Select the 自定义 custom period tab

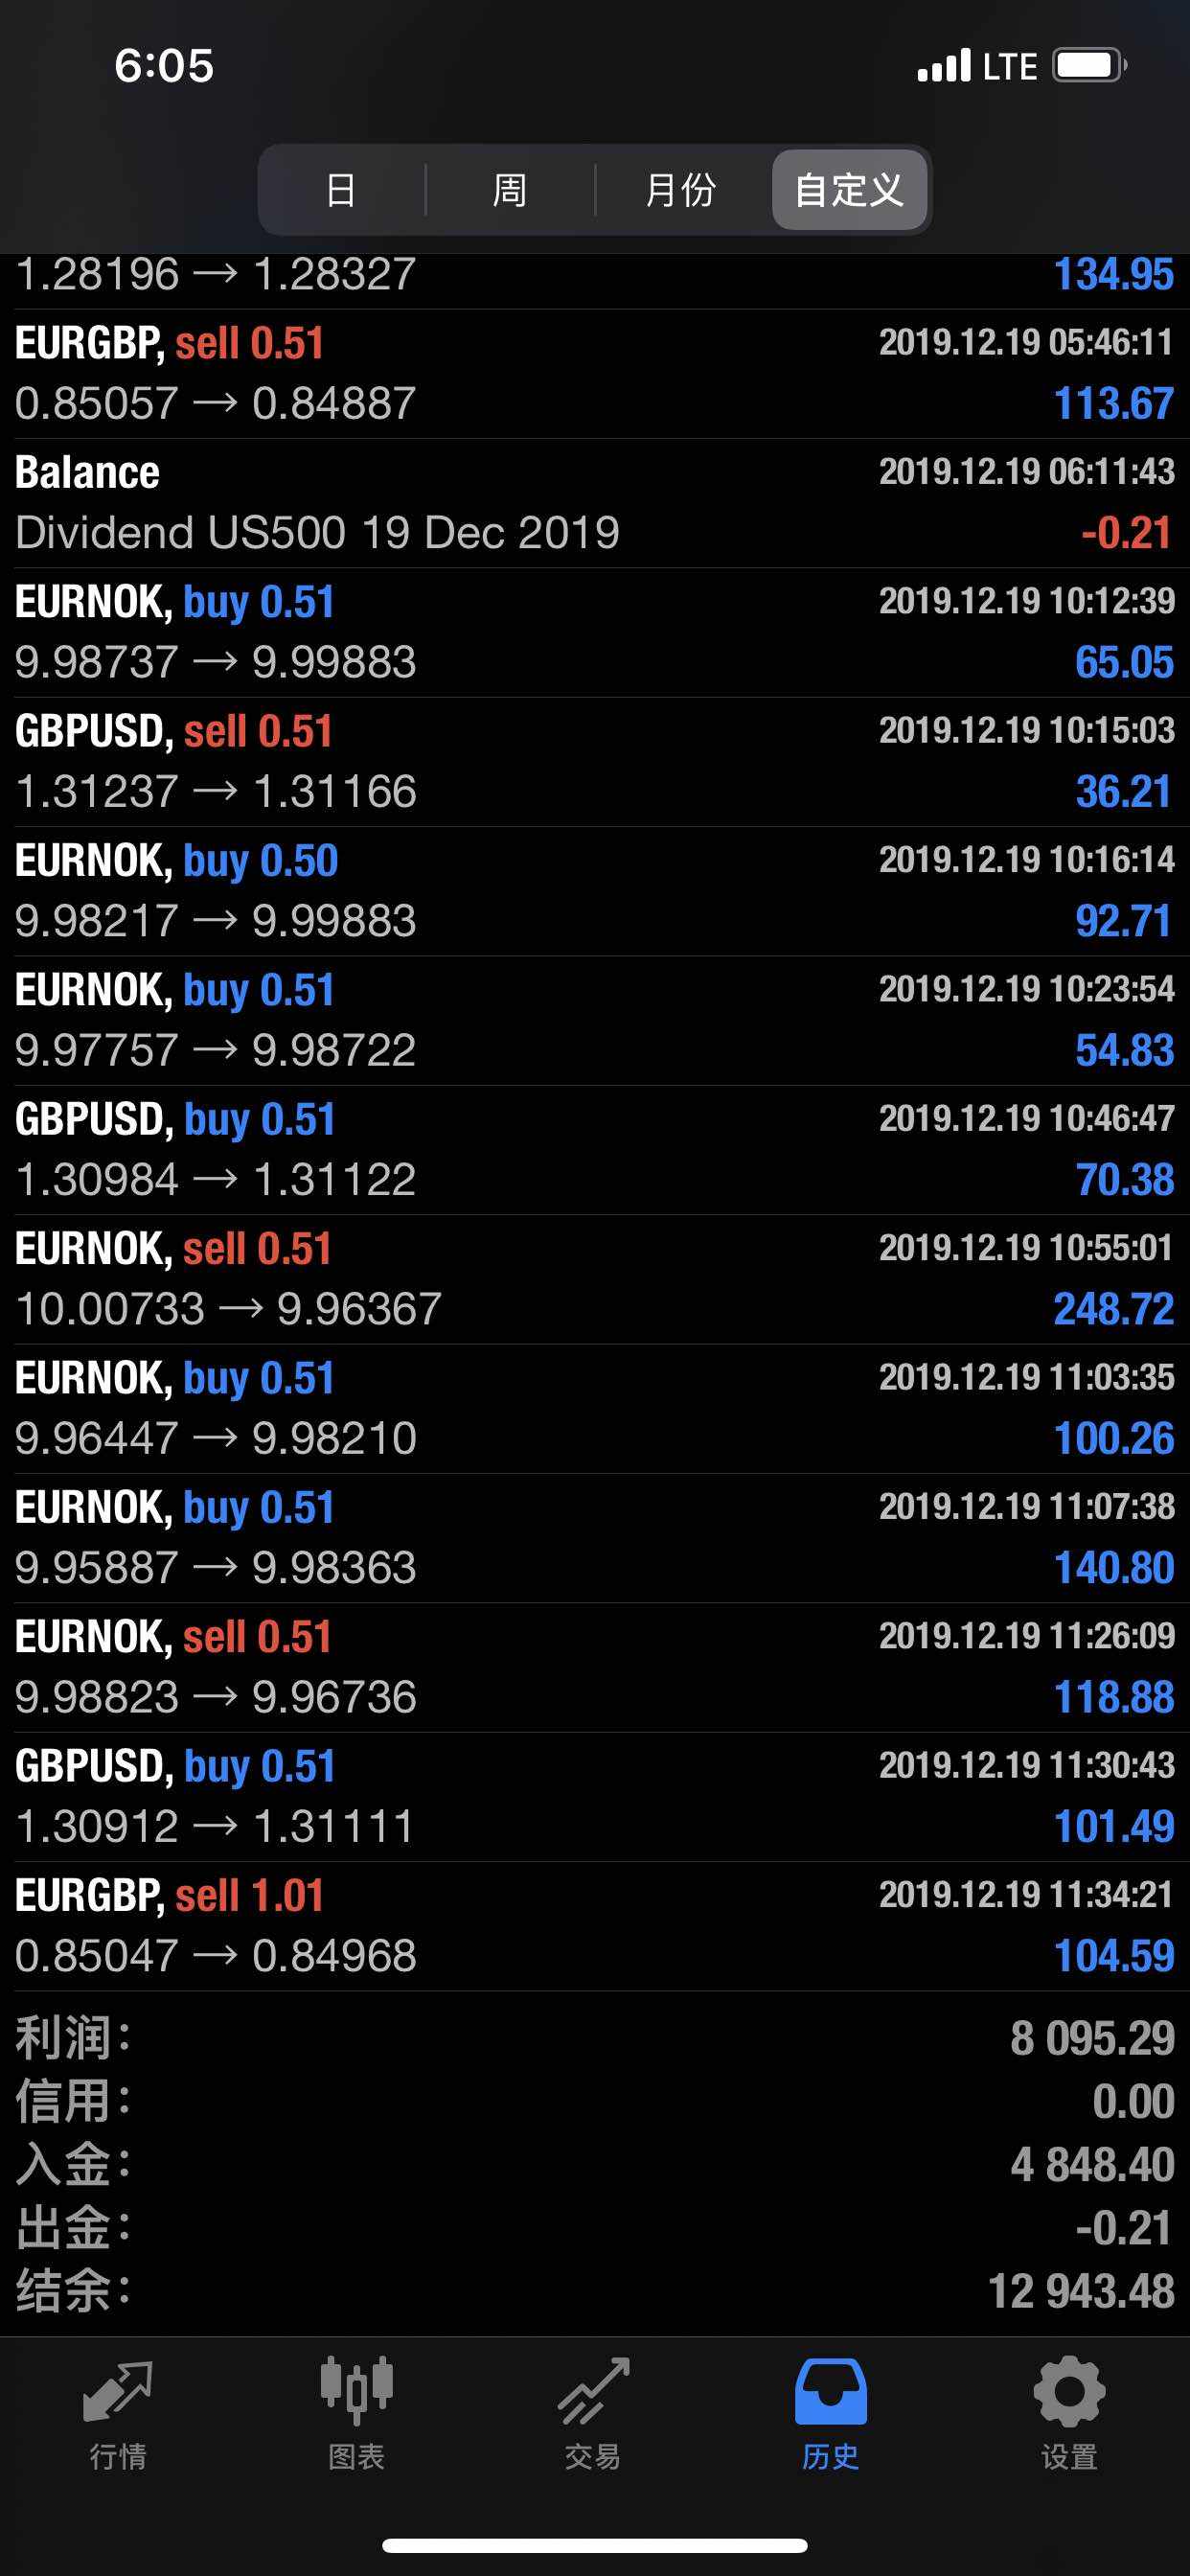[849, 190]
